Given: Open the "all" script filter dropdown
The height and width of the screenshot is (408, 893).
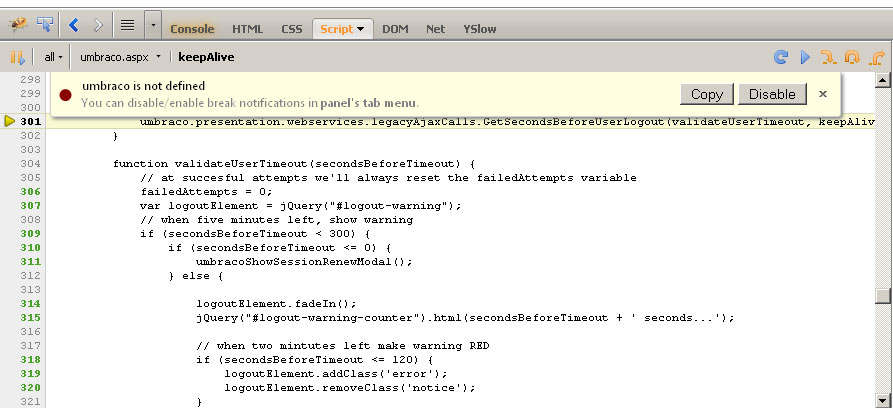Looking at the screenshot, I should [x=54, y=57].
